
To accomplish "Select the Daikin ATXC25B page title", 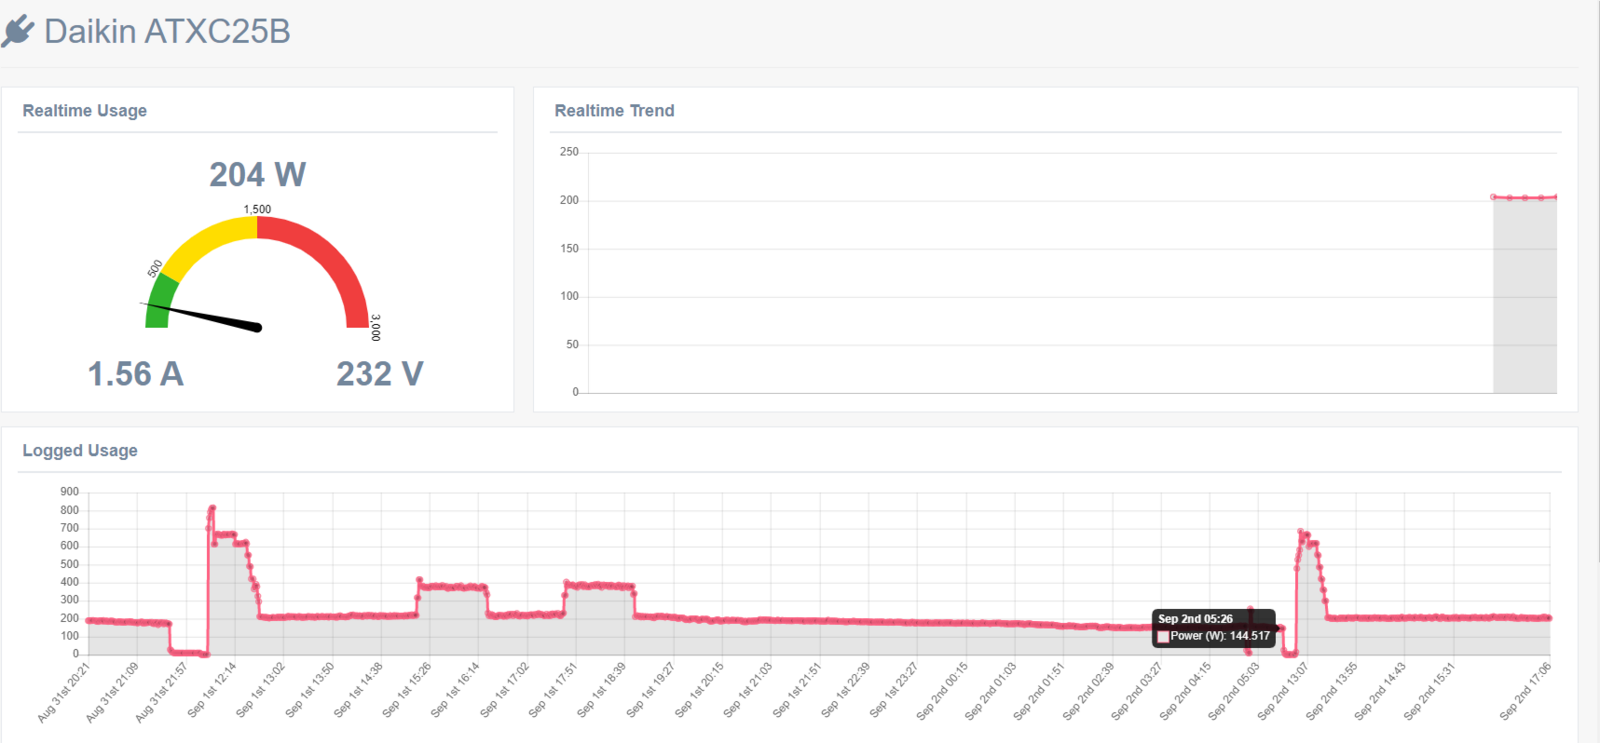I will [167, 32].
